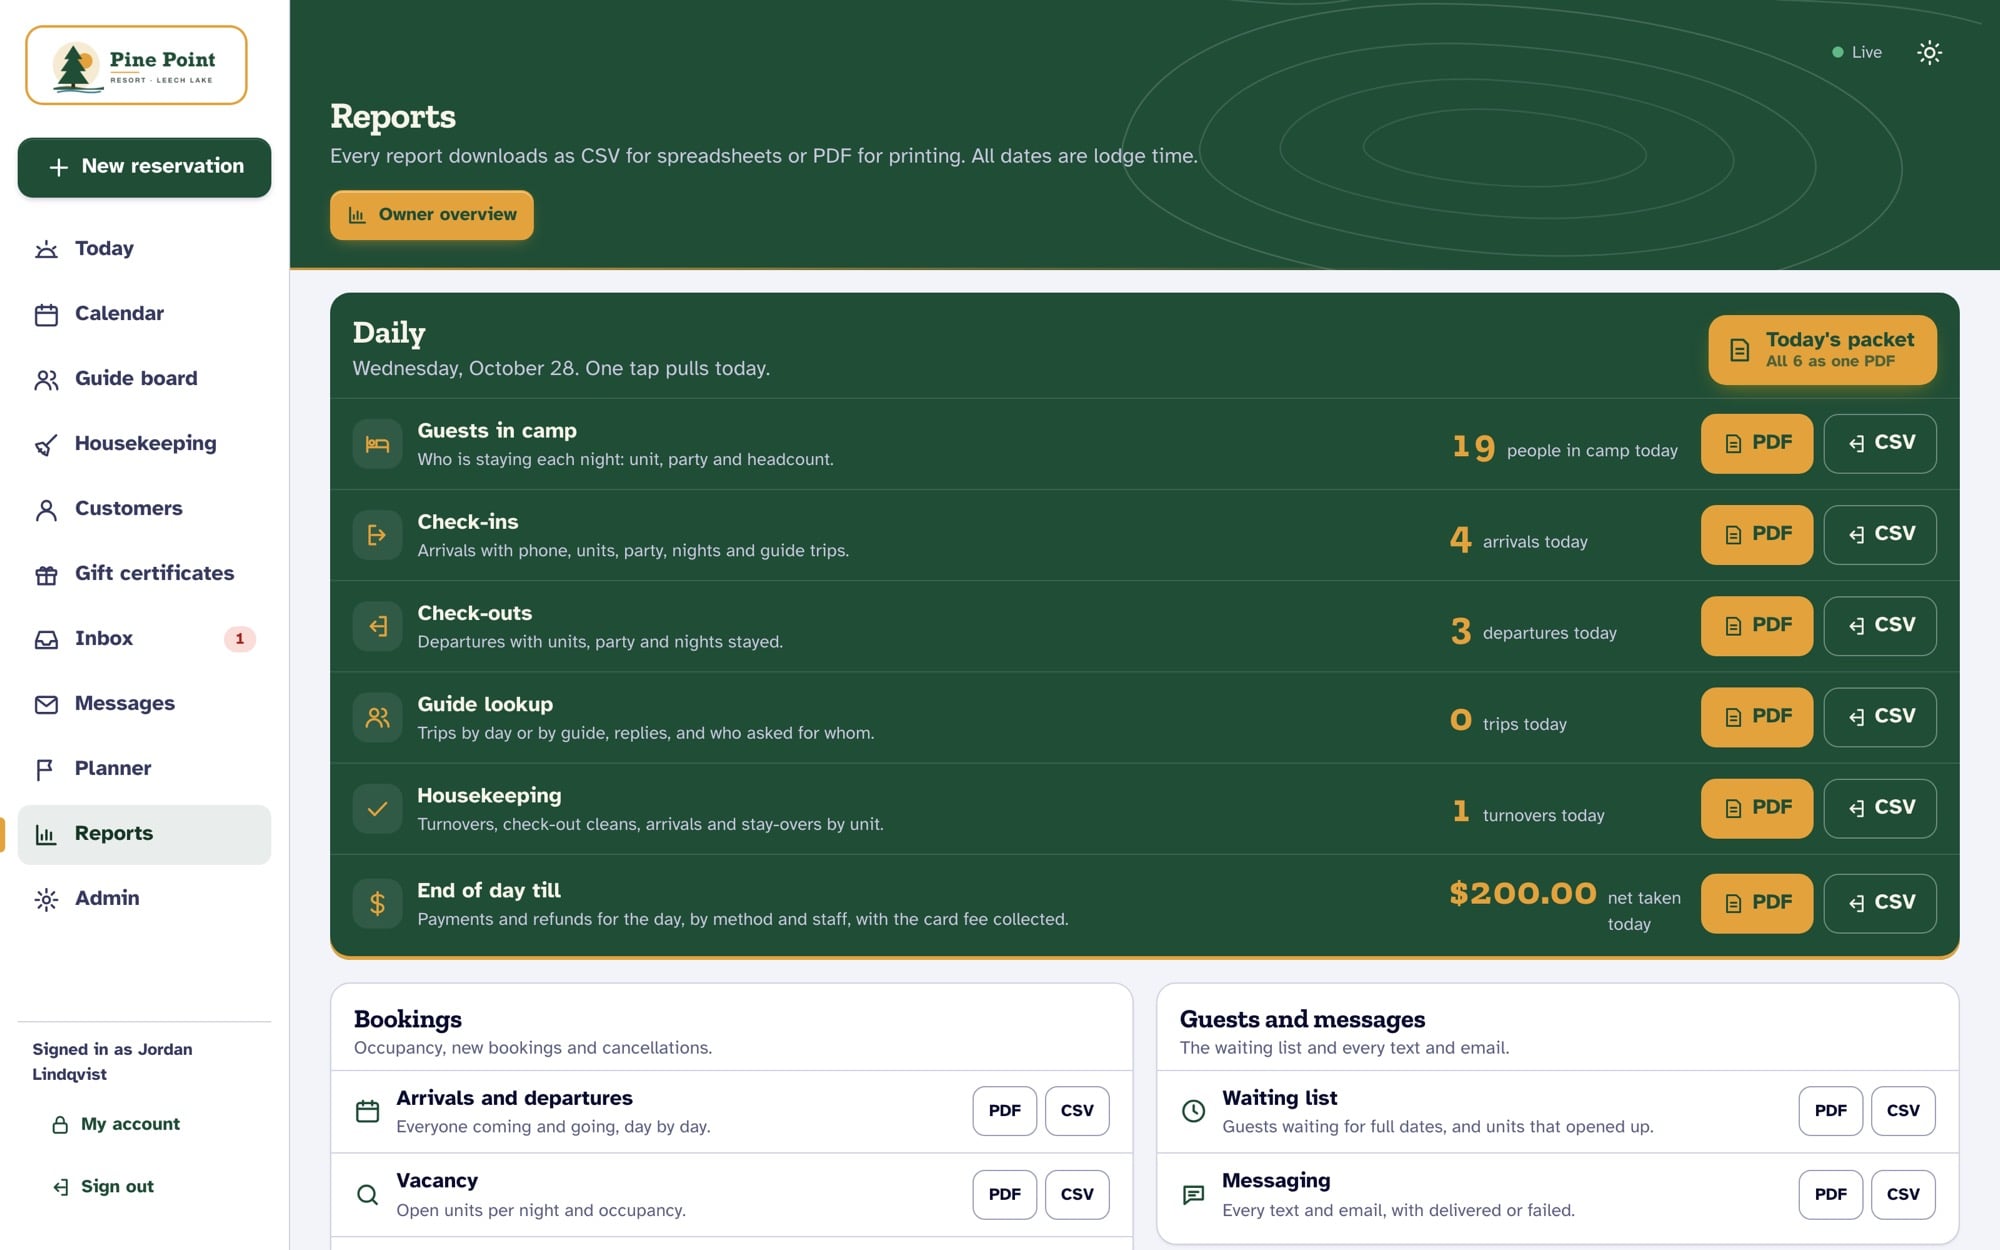Export Guests in camp as CSV
This screenshot has width=2000, height=1250.
point(1879,443)
